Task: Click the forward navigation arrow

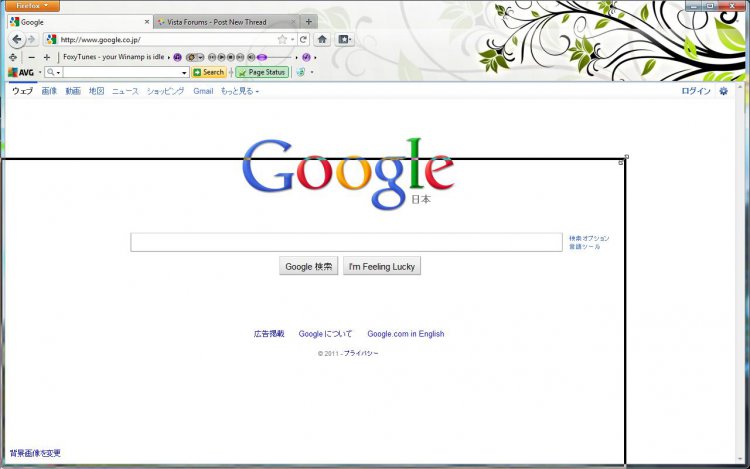Action: [x=32, y=40]
